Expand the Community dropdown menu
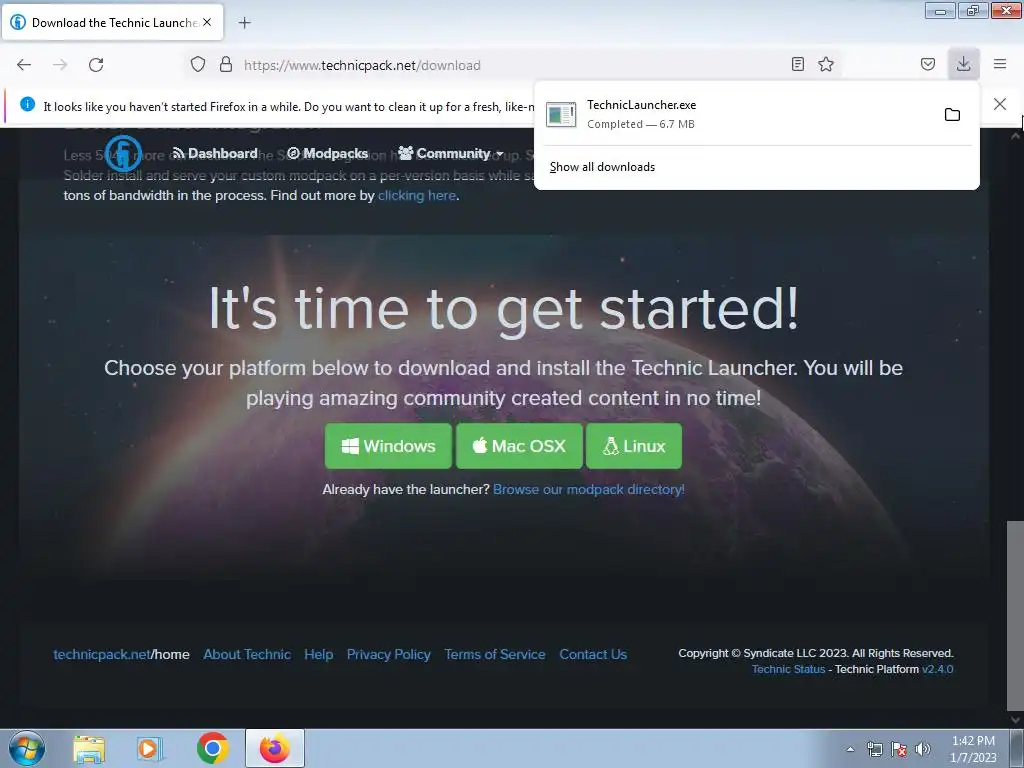This screenshot has height=768, width=1024. (x=451, y=153)
